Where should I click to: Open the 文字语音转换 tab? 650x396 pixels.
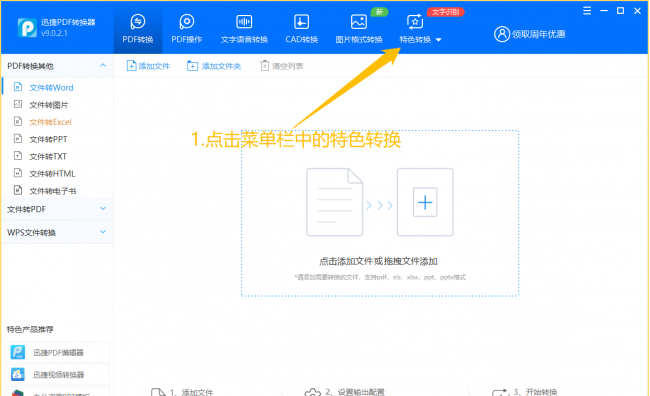(244, 28)
